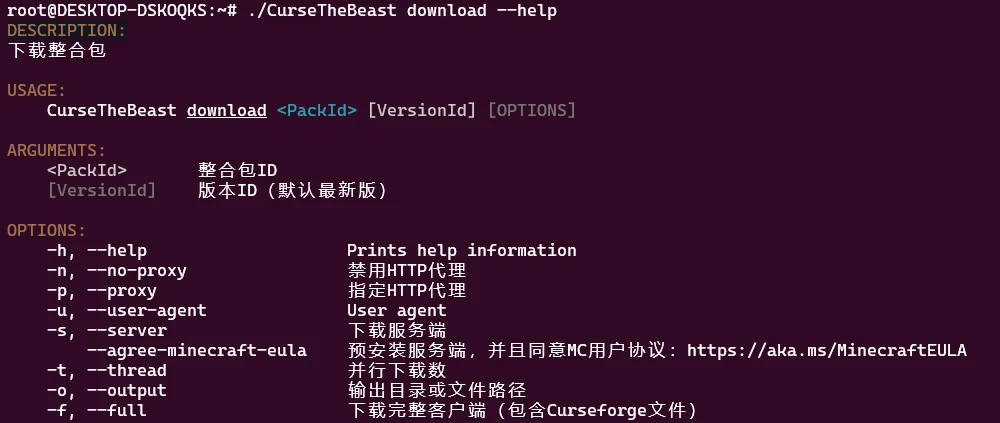1000x423 pixels.
Task: Click the --proxy option flag
Action: pos(122,291)
